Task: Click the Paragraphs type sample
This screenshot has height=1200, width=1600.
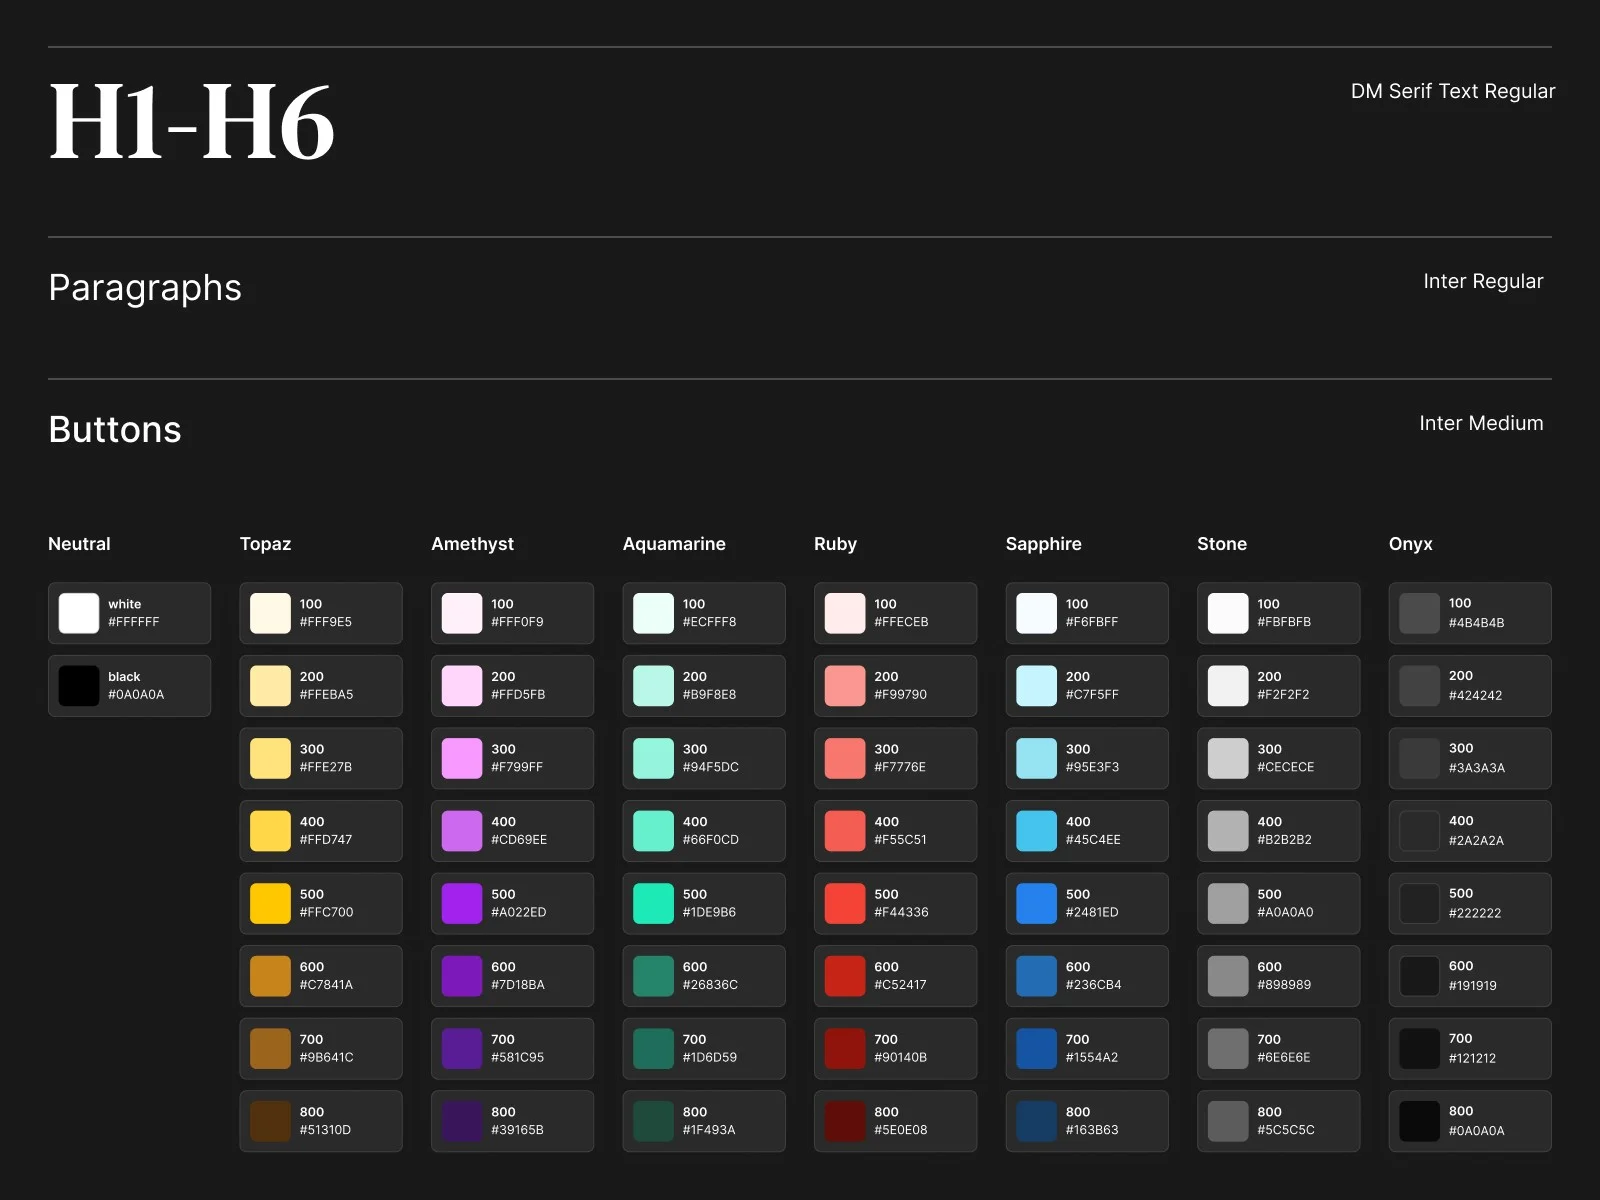Action: pyautogui.click(x=145, y=288)
